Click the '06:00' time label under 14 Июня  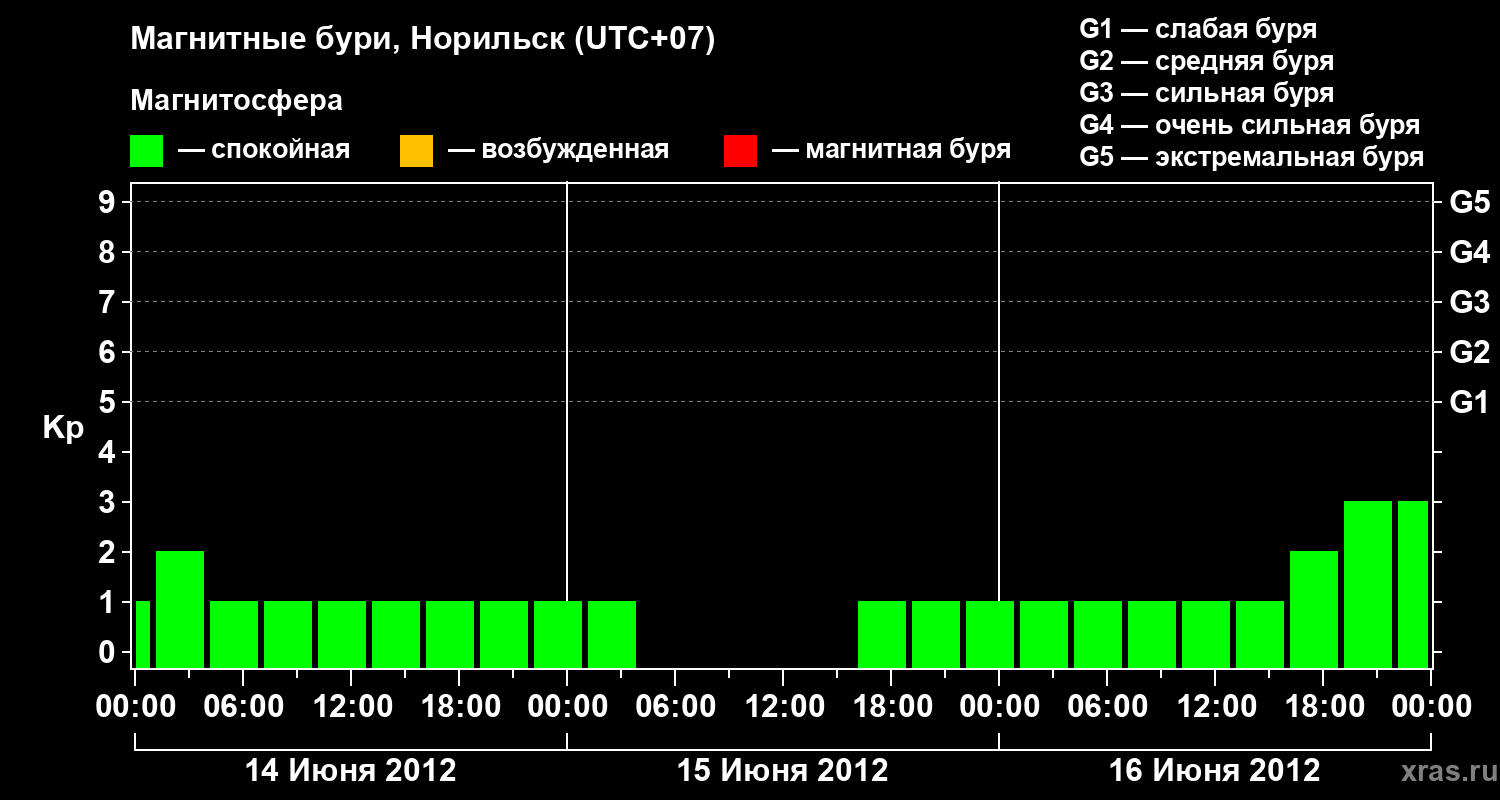pos(243,707)
